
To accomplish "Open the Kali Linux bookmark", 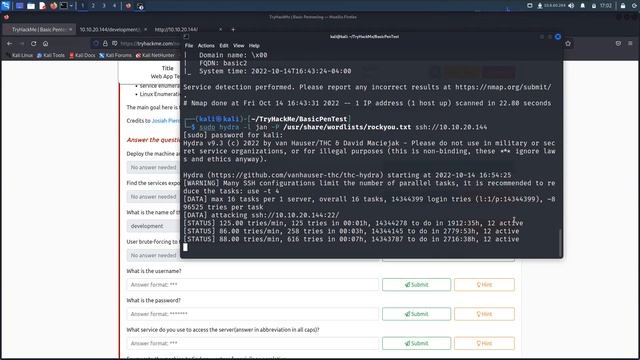I will (19, 55).
